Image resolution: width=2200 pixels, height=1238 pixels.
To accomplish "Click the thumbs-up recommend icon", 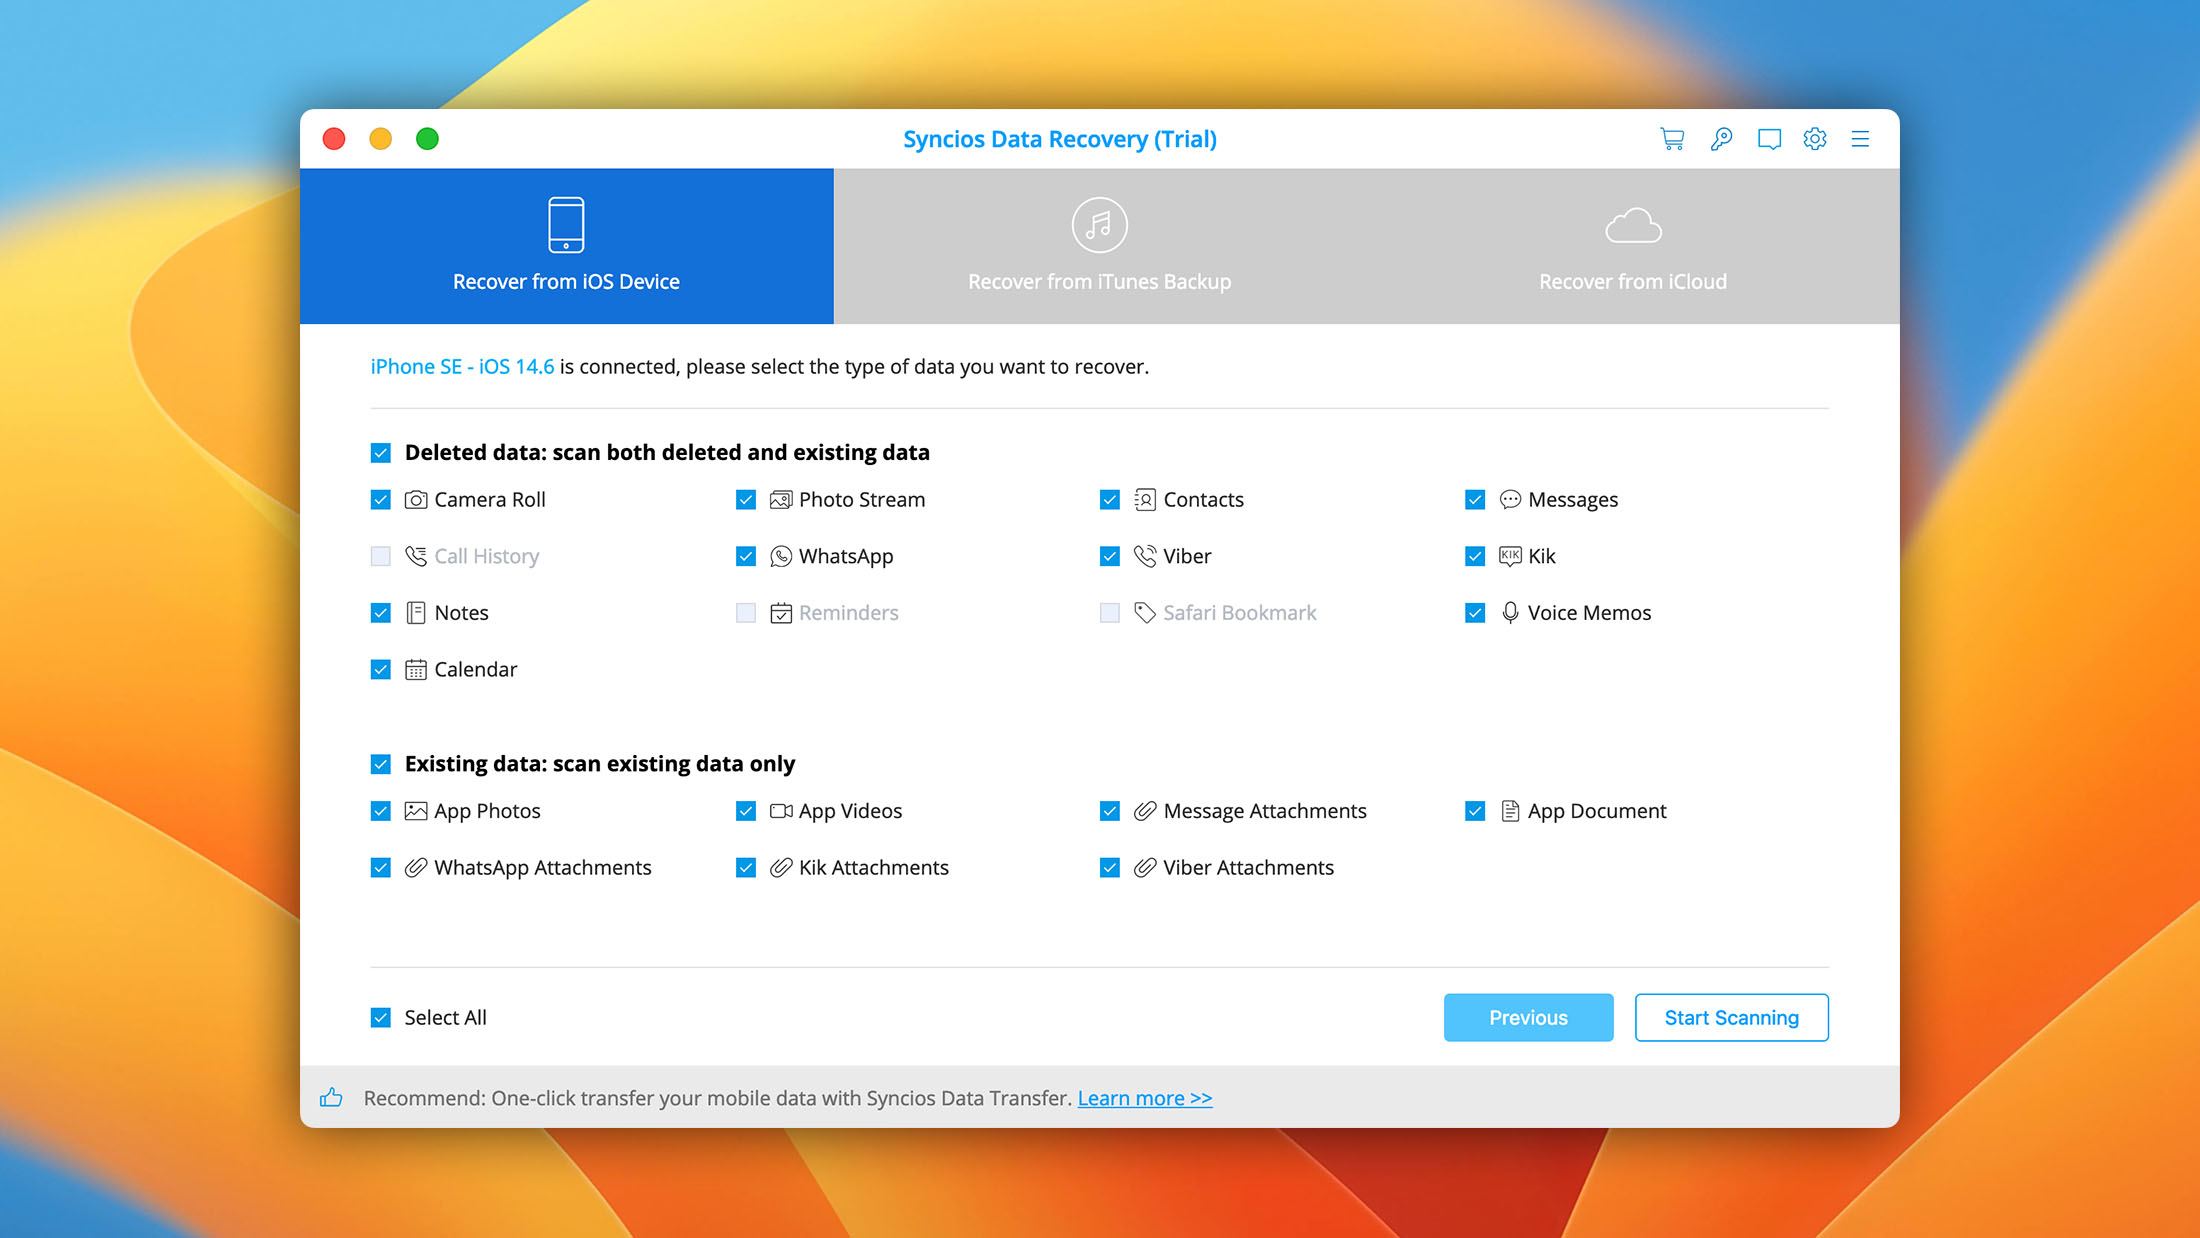I will click(331, 1098).
